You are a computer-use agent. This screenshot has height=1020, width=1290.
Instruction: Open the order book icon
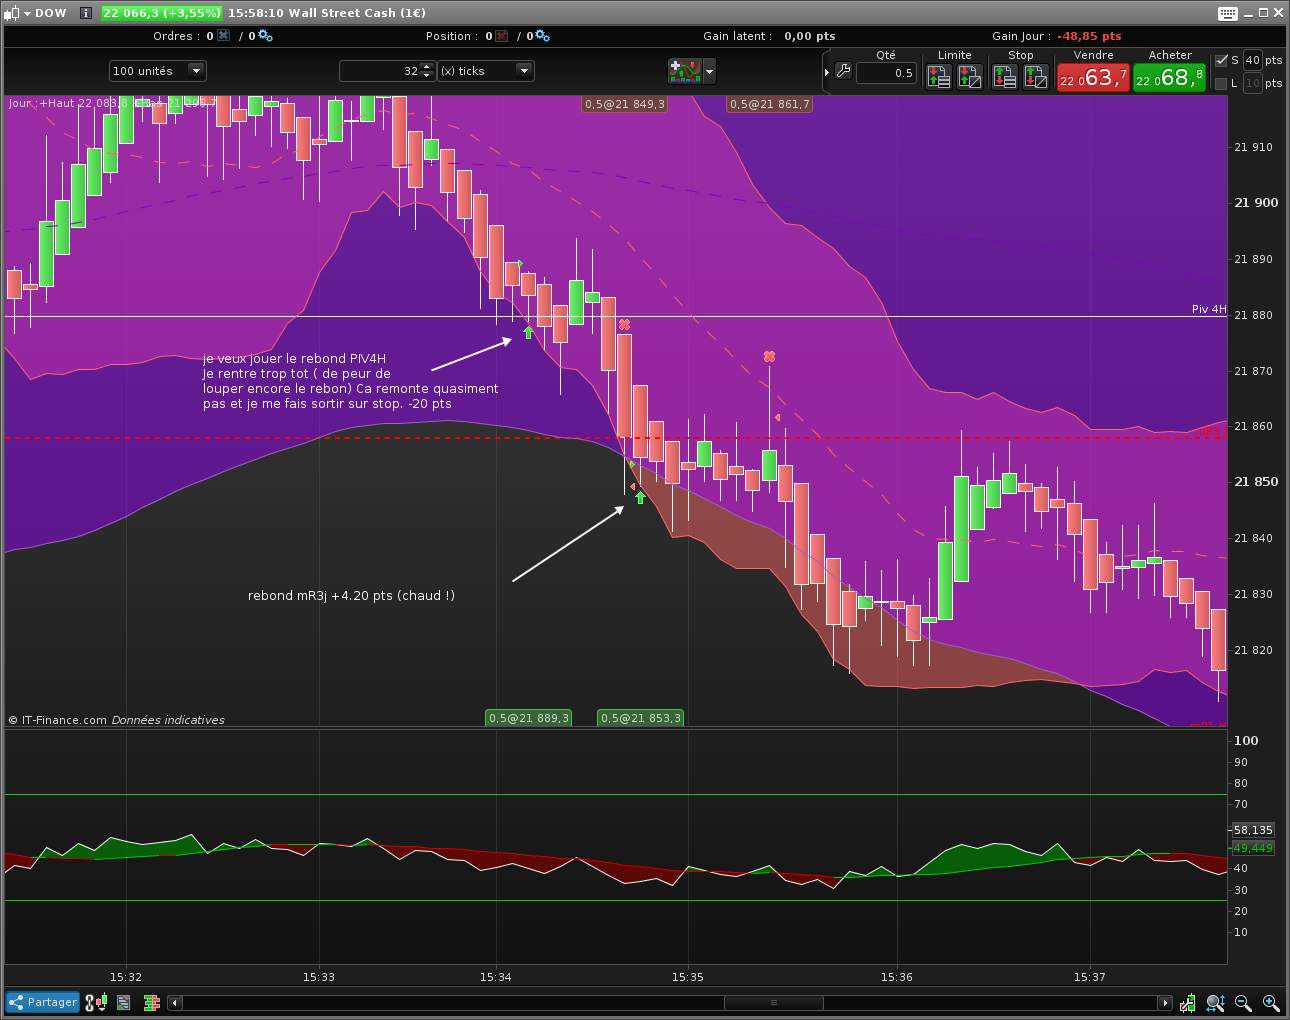point(152,1002)
